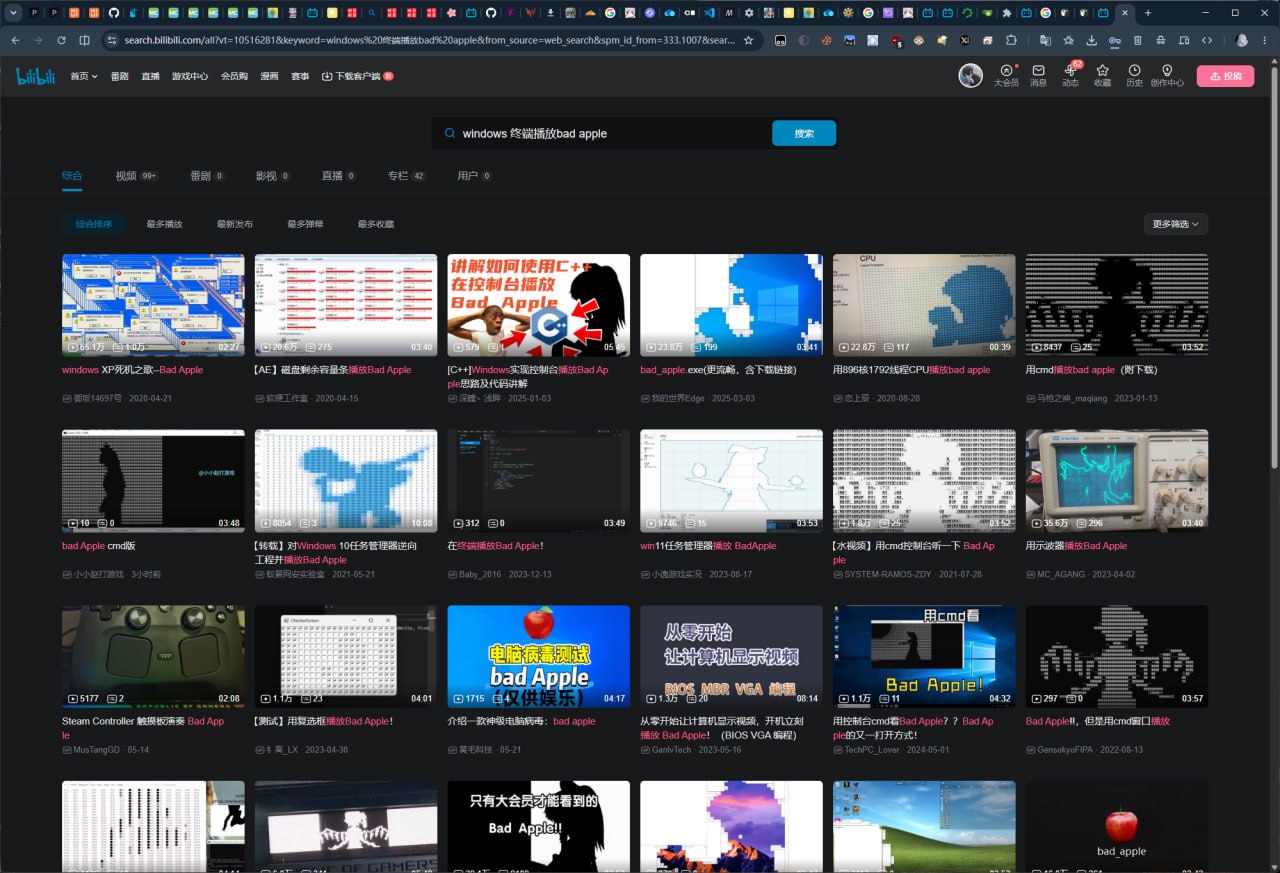1280x873 pixels.
Task: Sort results by 最新发布
Action: coord(235,224)
